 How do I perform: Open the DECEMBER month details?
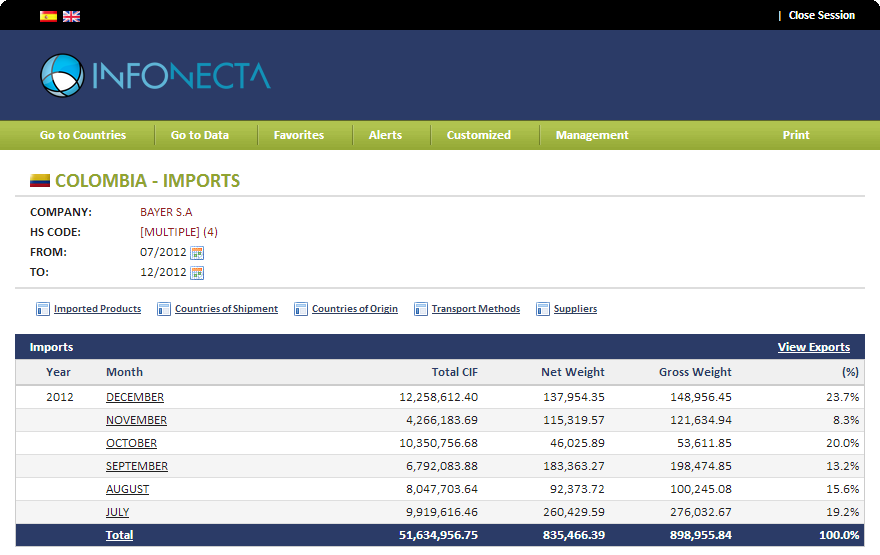pyautogui.click(x=135, y=397)
